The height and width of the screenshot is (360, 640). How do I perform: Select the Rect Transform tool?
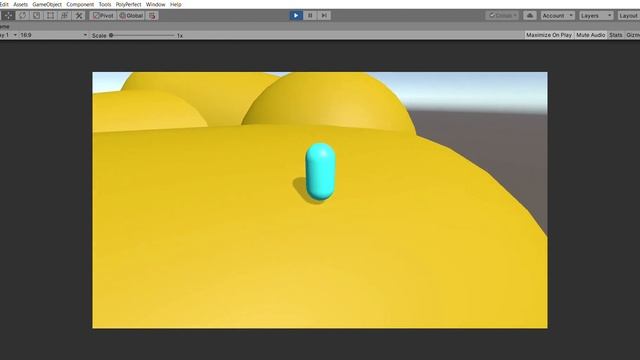50,16
